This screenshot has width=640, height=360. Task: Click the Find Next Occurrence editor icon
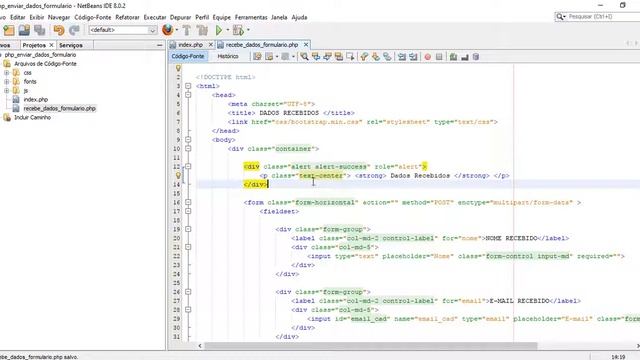(x=327, y=57)
